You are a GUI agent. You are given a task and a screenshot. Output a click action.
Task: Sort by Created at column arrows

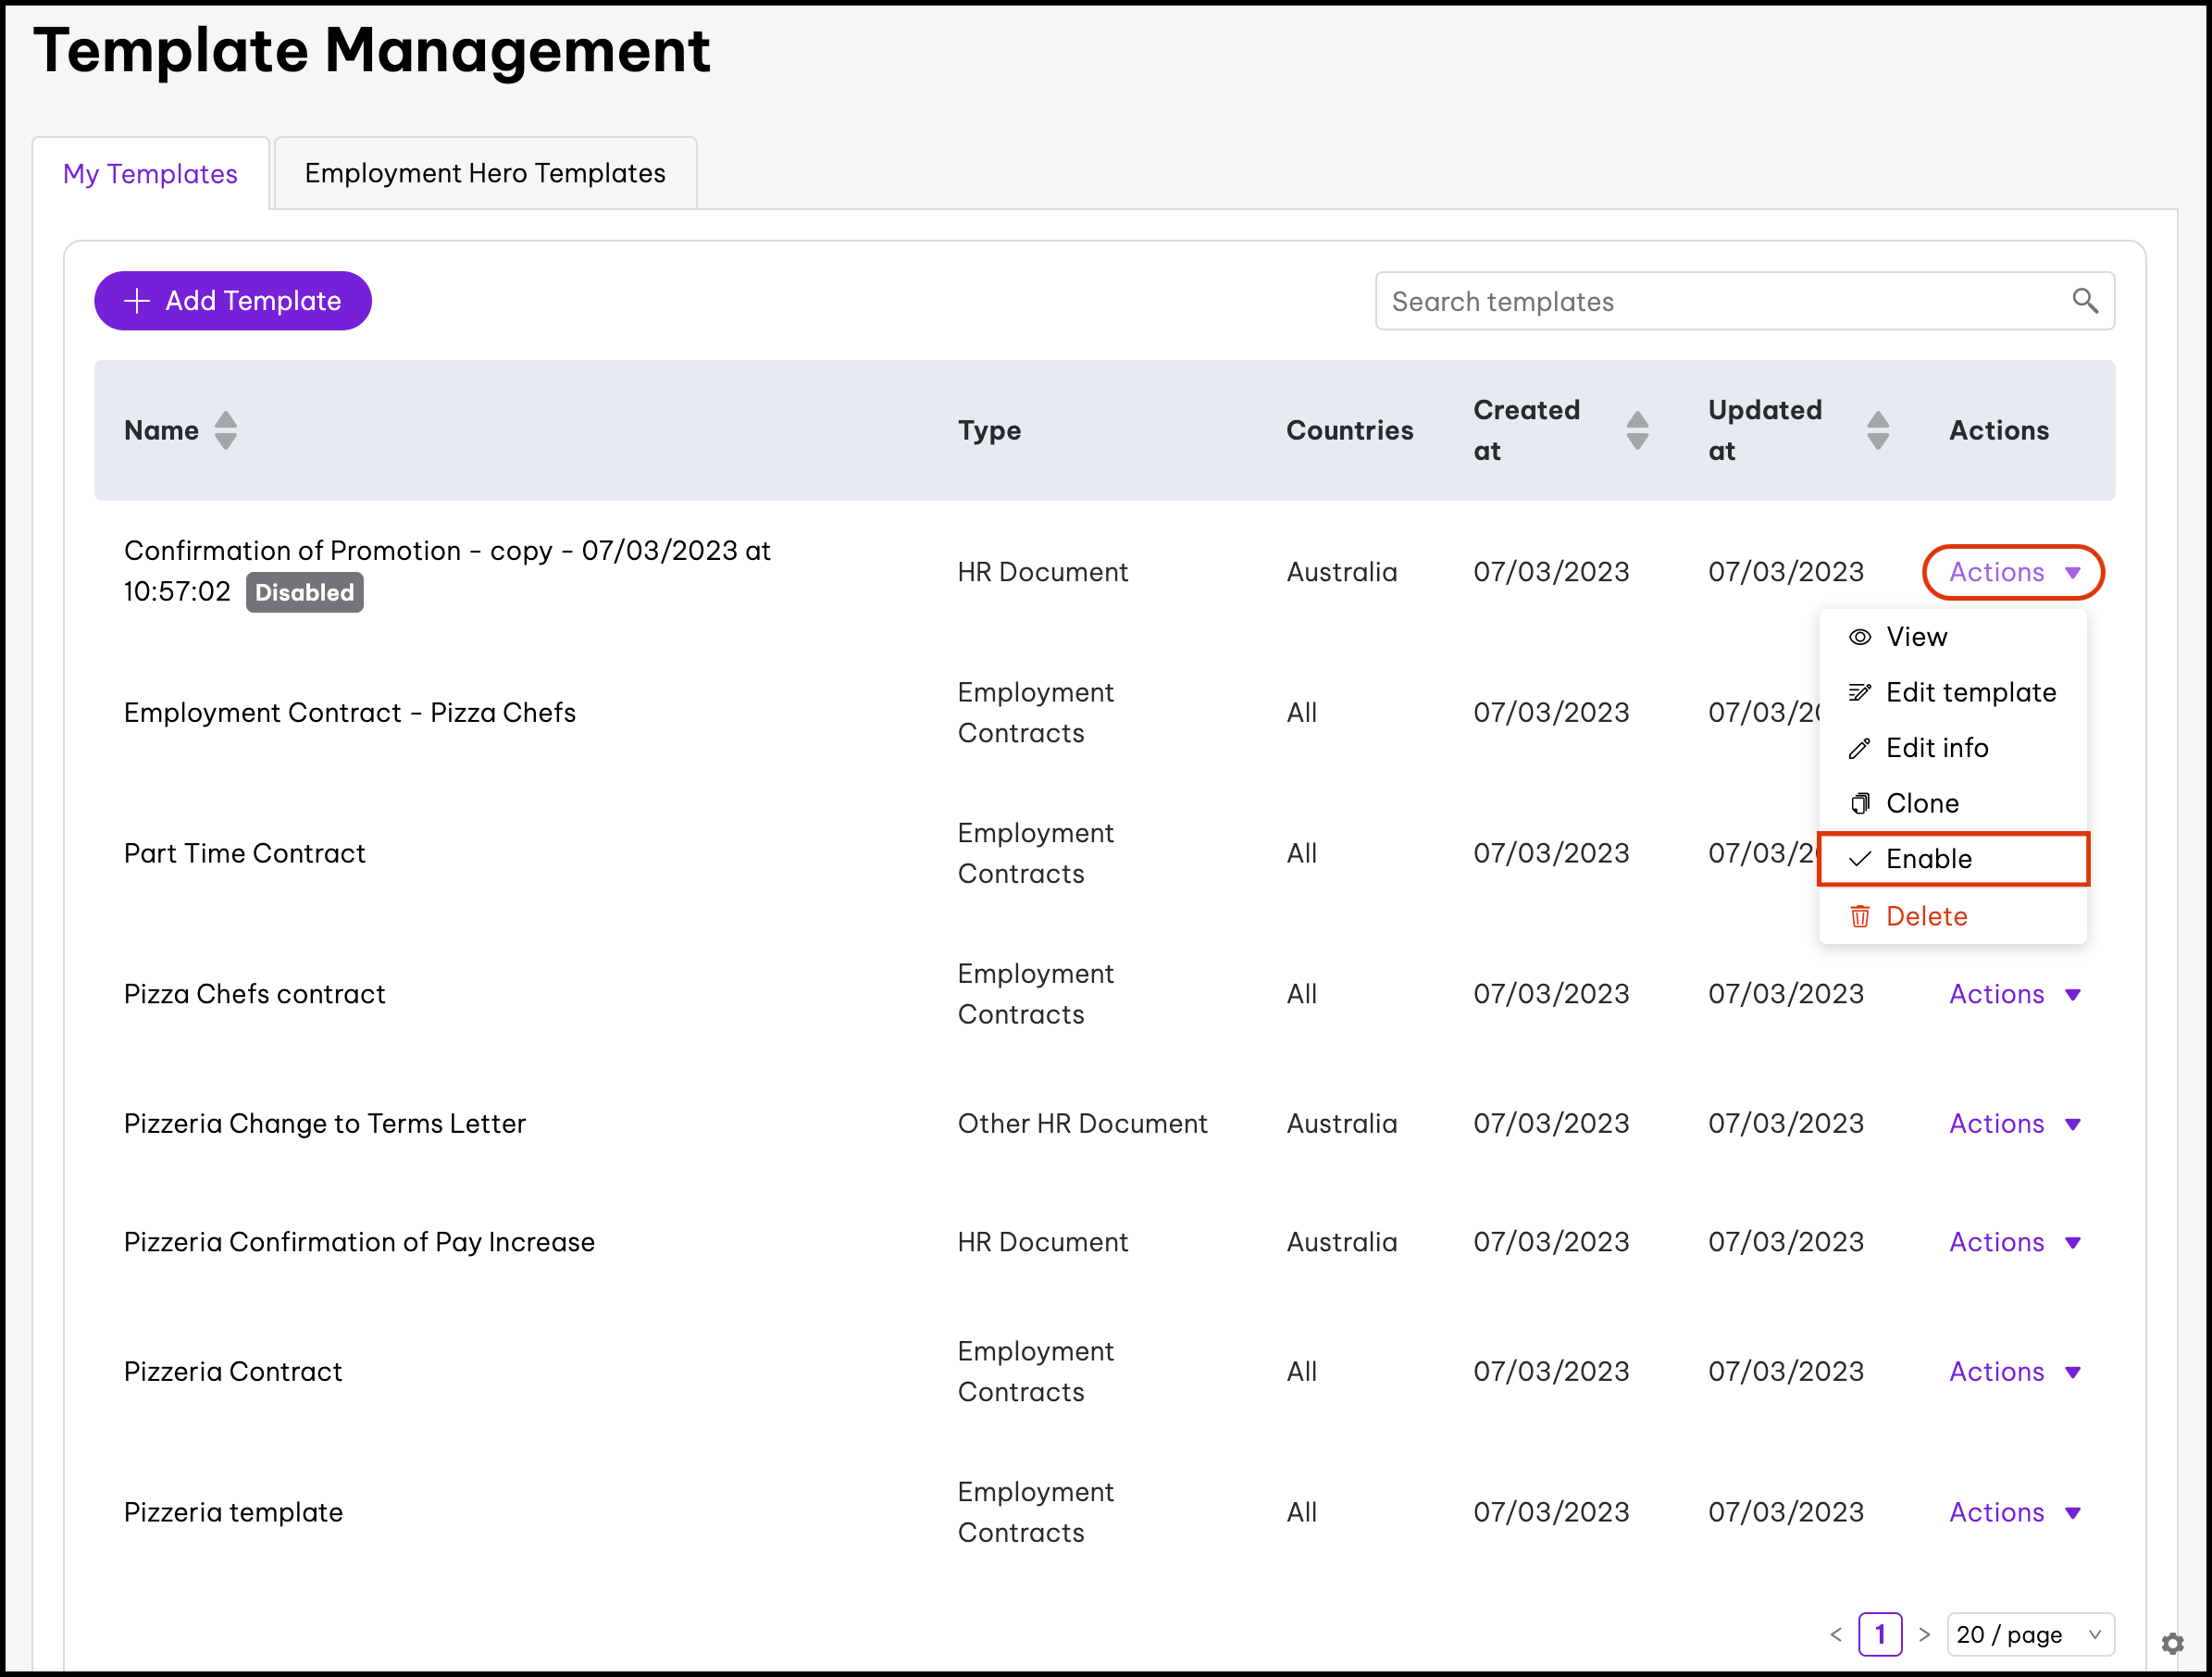pos(1637,431)
